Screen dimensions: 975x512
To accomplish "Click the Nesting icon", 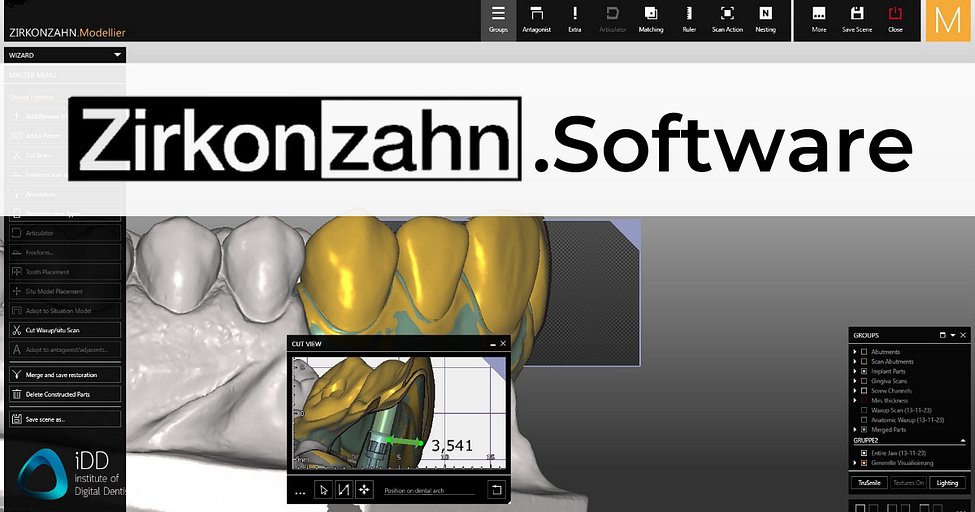I will pyautogui.click(x=765, y=19).
